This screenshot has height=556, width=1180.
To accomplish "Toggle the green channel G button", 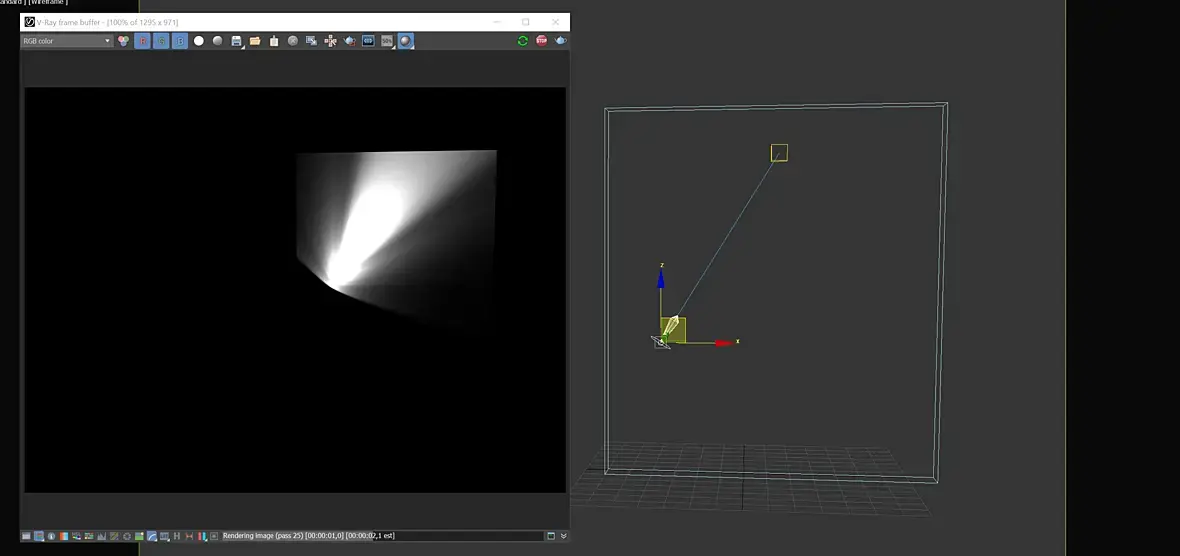I will 161,41.
